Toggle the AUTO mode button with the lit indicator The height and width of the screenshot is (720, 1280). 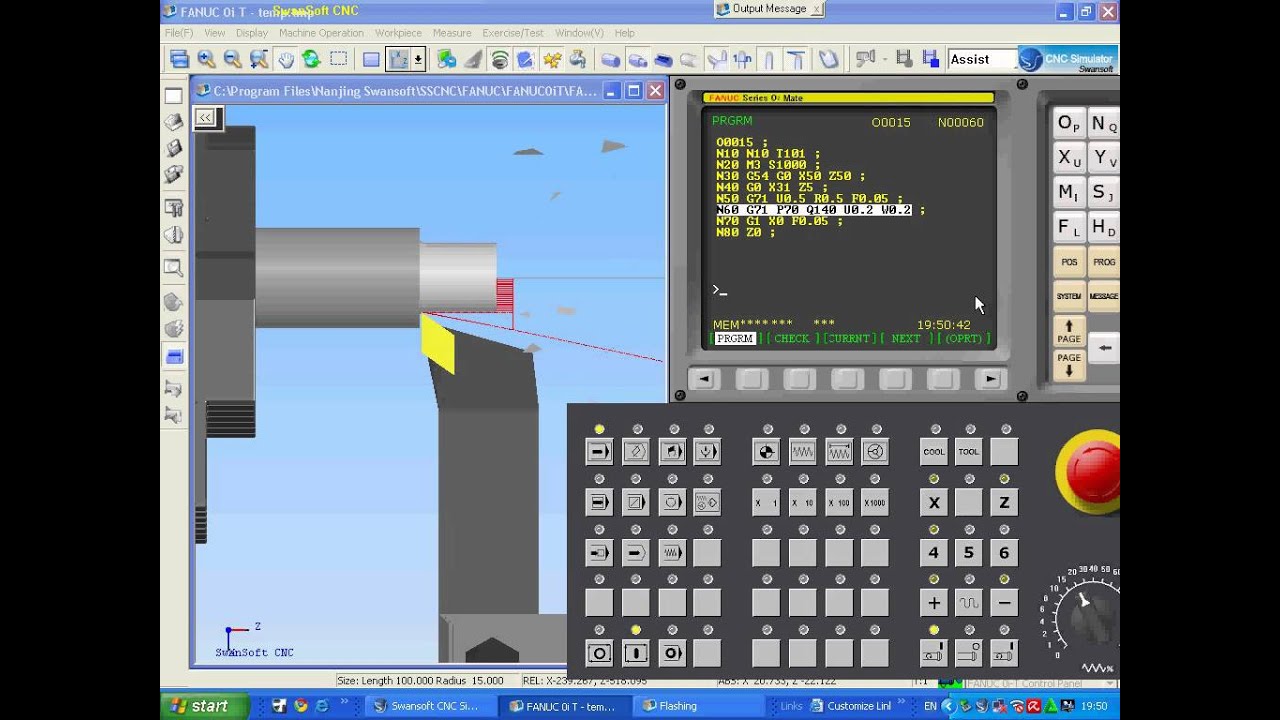599,452
